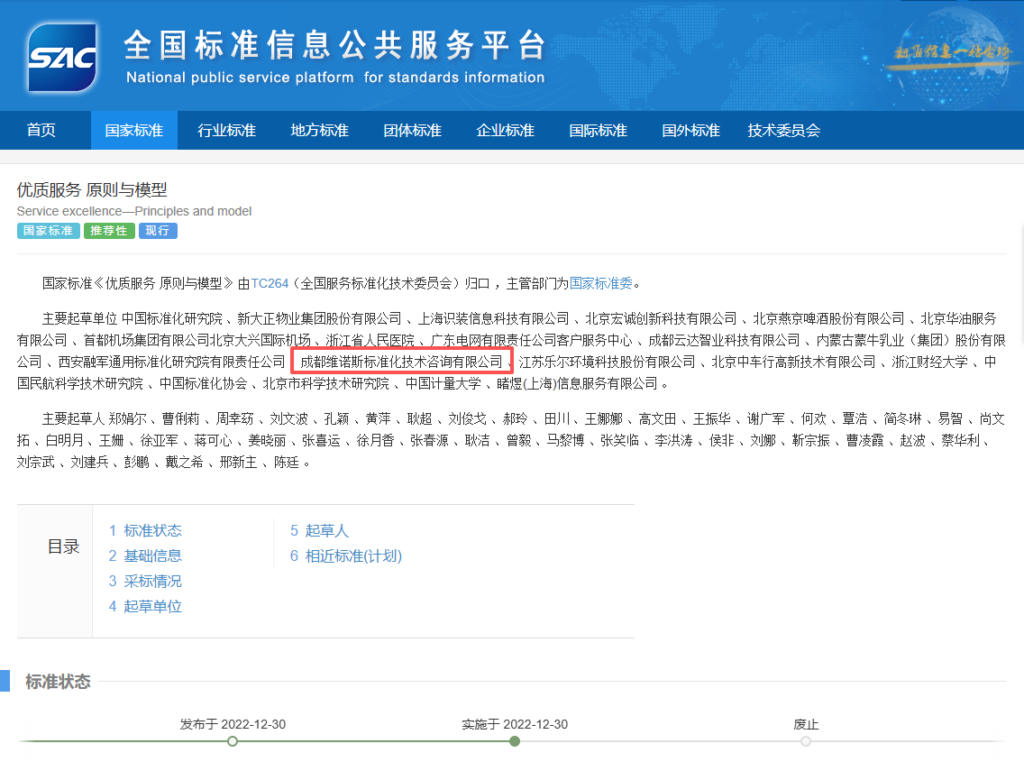Switch to the 团体标准 tab
Viewport: 1024px width, 771px height.
click(412, 131)
